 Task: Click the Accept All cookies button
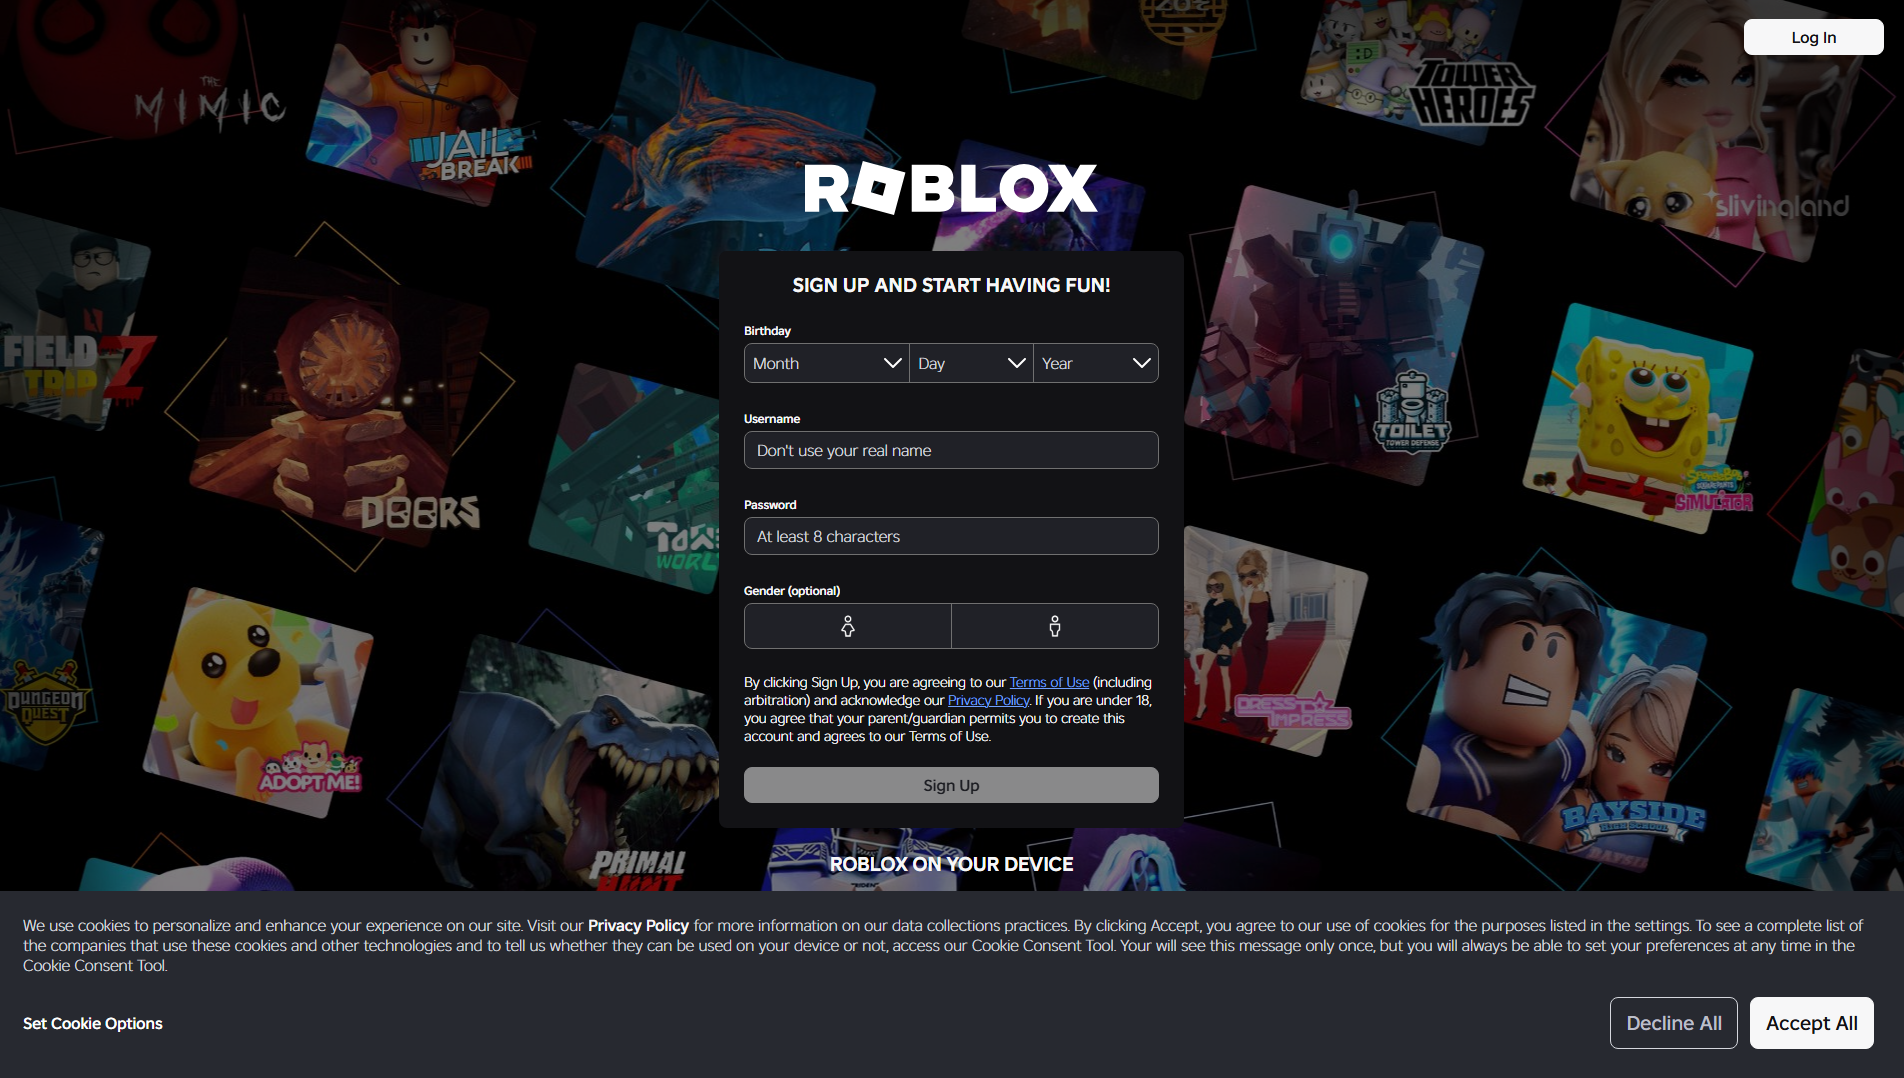(1812, 1023)
